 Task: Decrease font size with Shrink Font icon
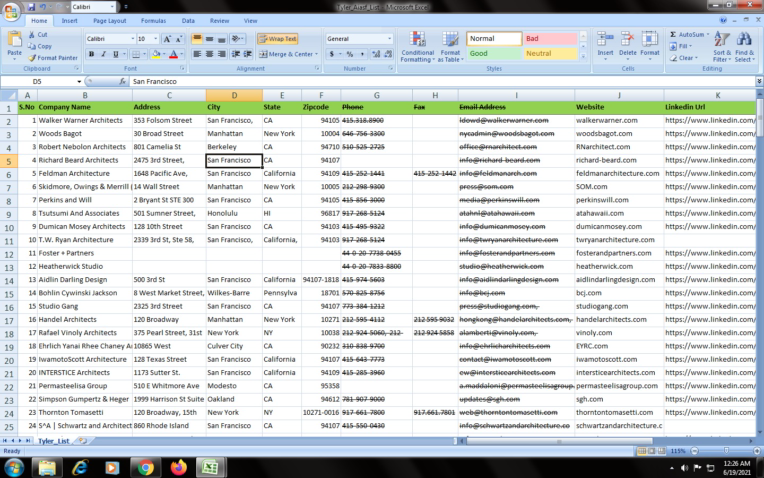[x=179, y=39]
